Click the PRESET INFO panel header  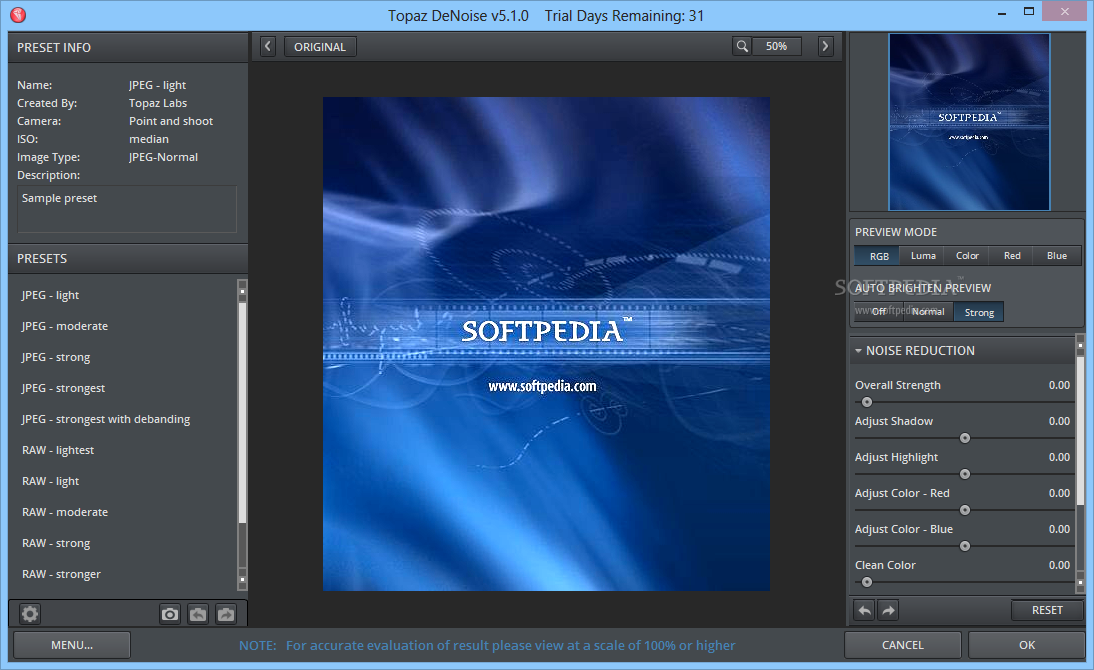(x=128, y=47)
